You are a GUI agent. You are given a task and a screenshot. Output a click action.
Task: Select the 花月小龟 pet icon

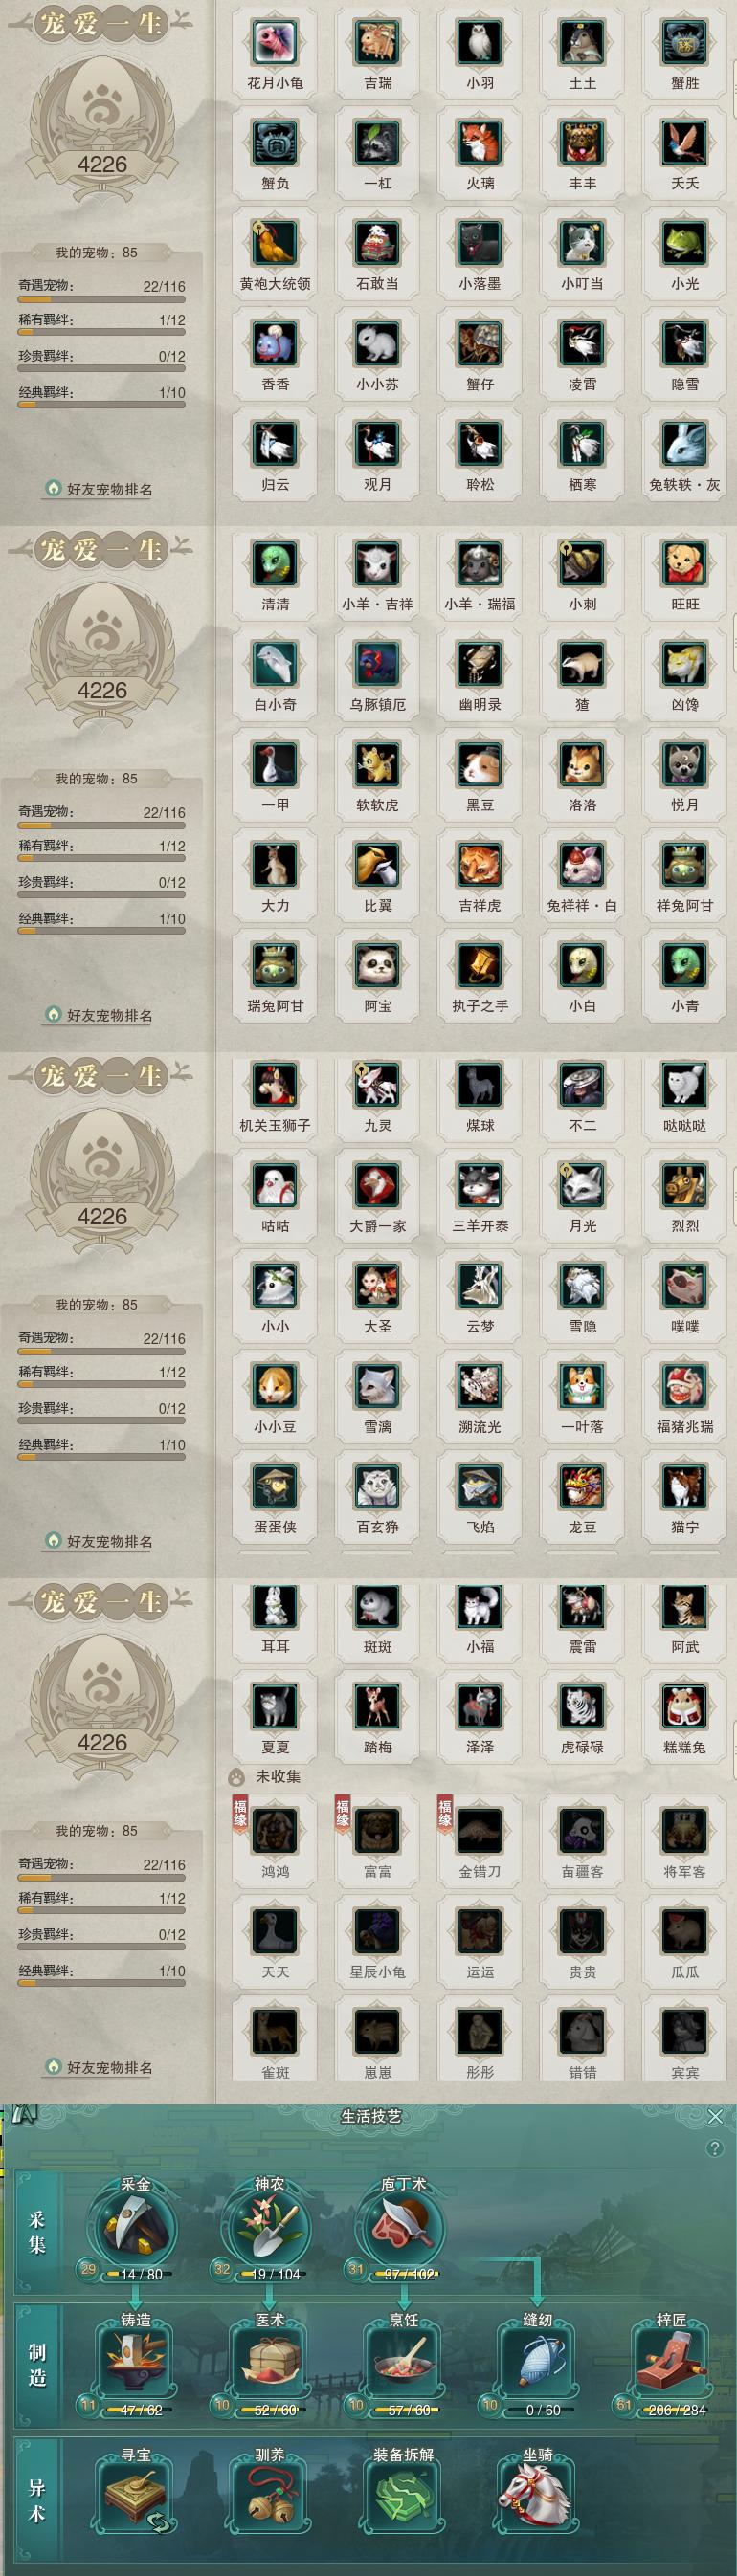tap(275, 42)
